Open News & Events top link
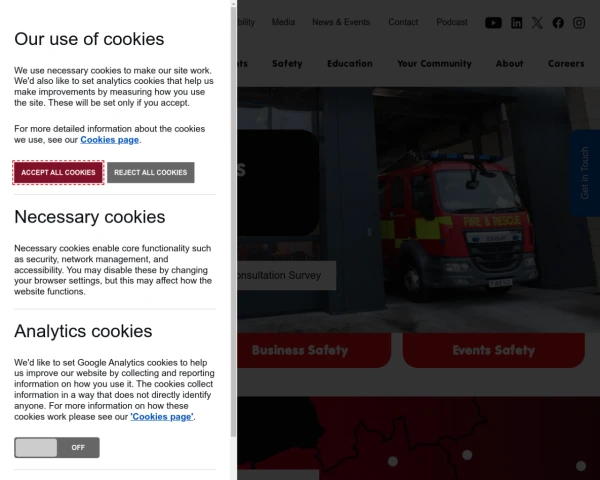 [341, 22]
